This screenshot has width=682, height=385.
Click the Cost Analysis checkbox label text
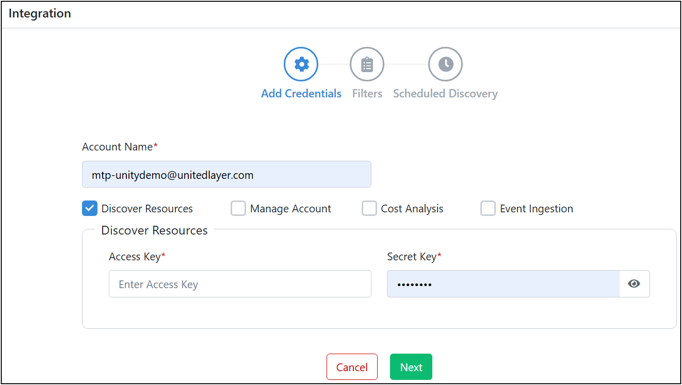tap(412, 209)
